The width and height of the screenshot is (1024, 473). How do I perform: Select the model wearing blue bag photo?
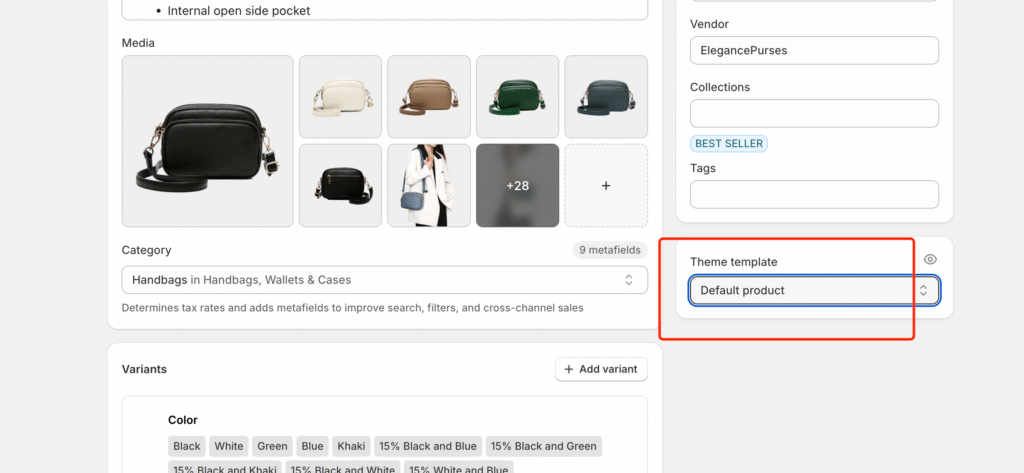[x=429, y=186]
